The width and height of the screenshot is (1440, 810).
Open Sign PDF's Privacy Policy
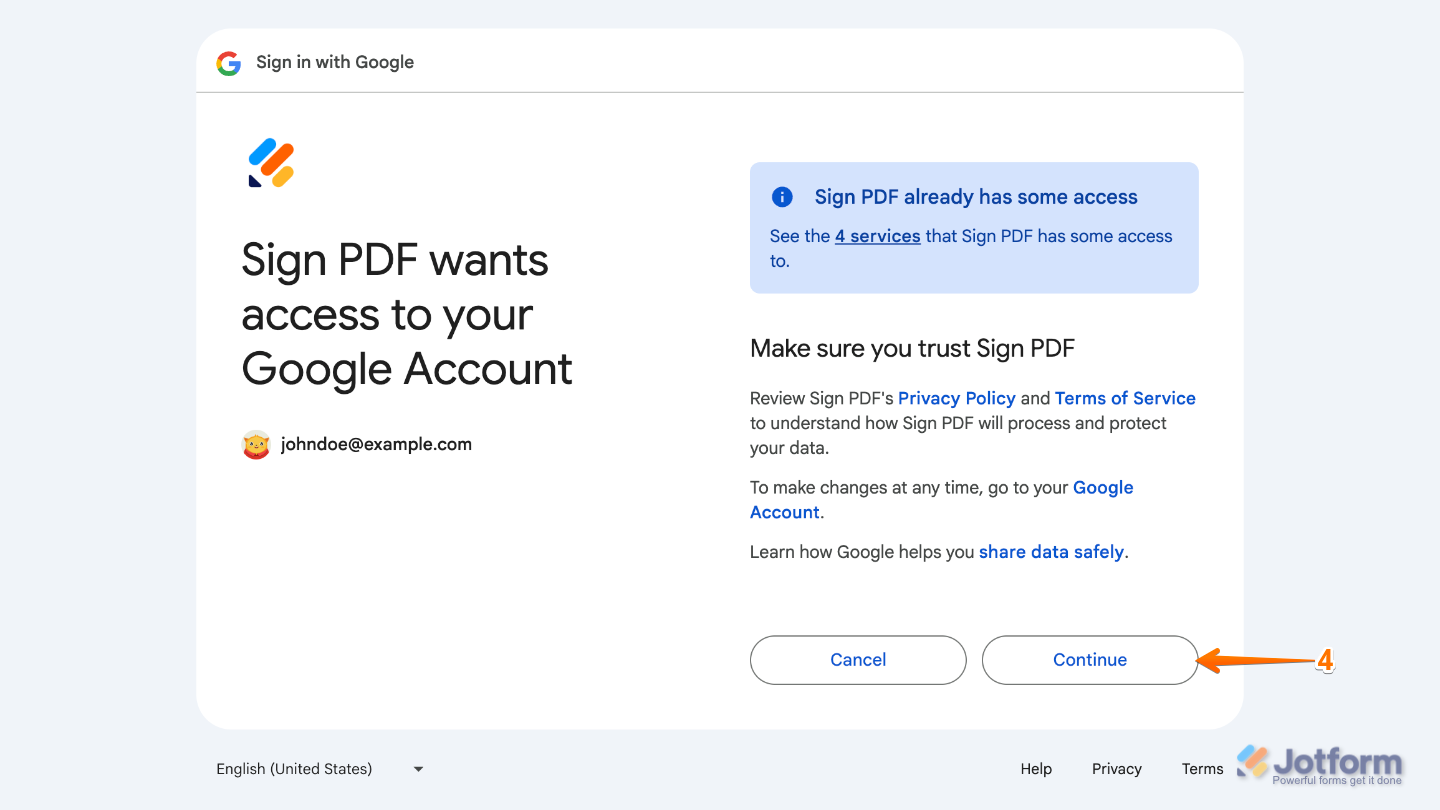[x=956, y=398]
